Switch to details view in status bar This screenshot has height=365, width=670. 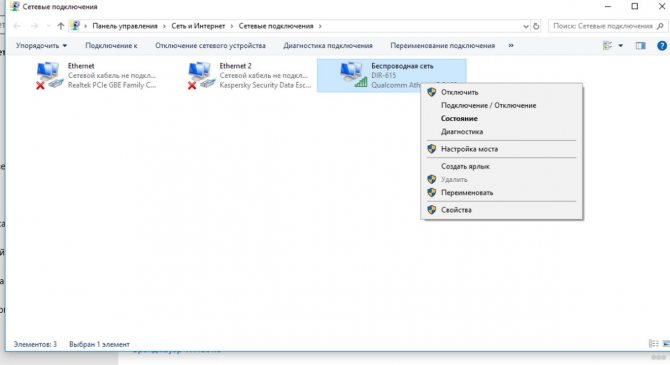click(x=653, y=344)
